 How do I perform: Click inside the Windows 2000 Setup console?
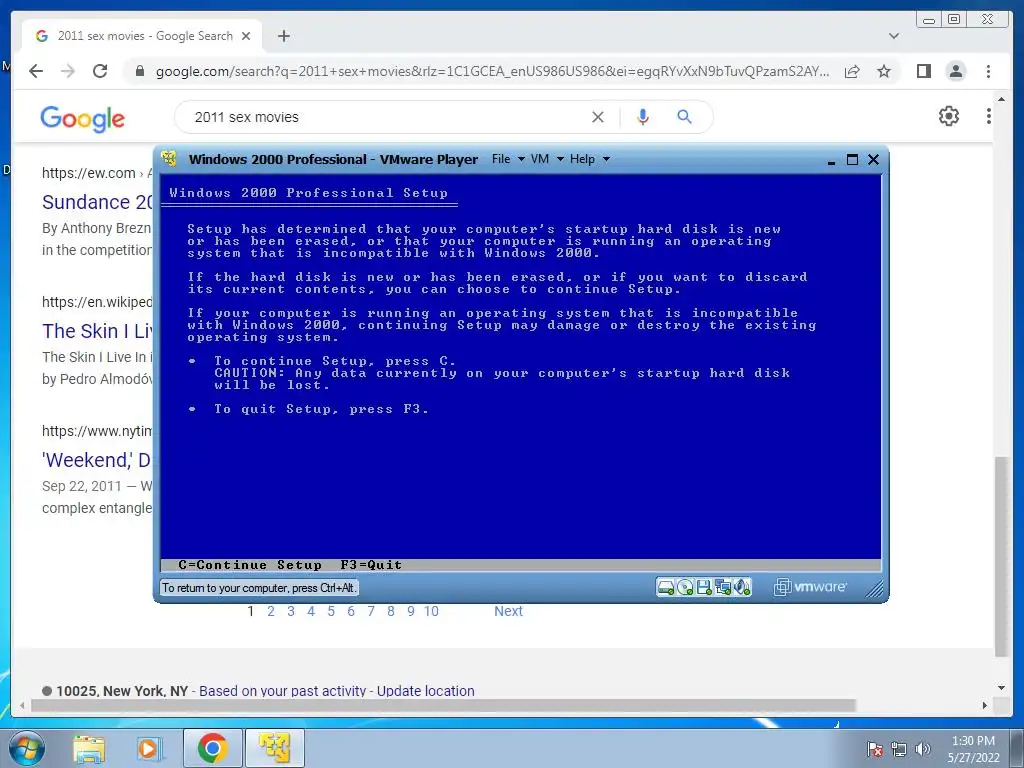pos(520,372)
